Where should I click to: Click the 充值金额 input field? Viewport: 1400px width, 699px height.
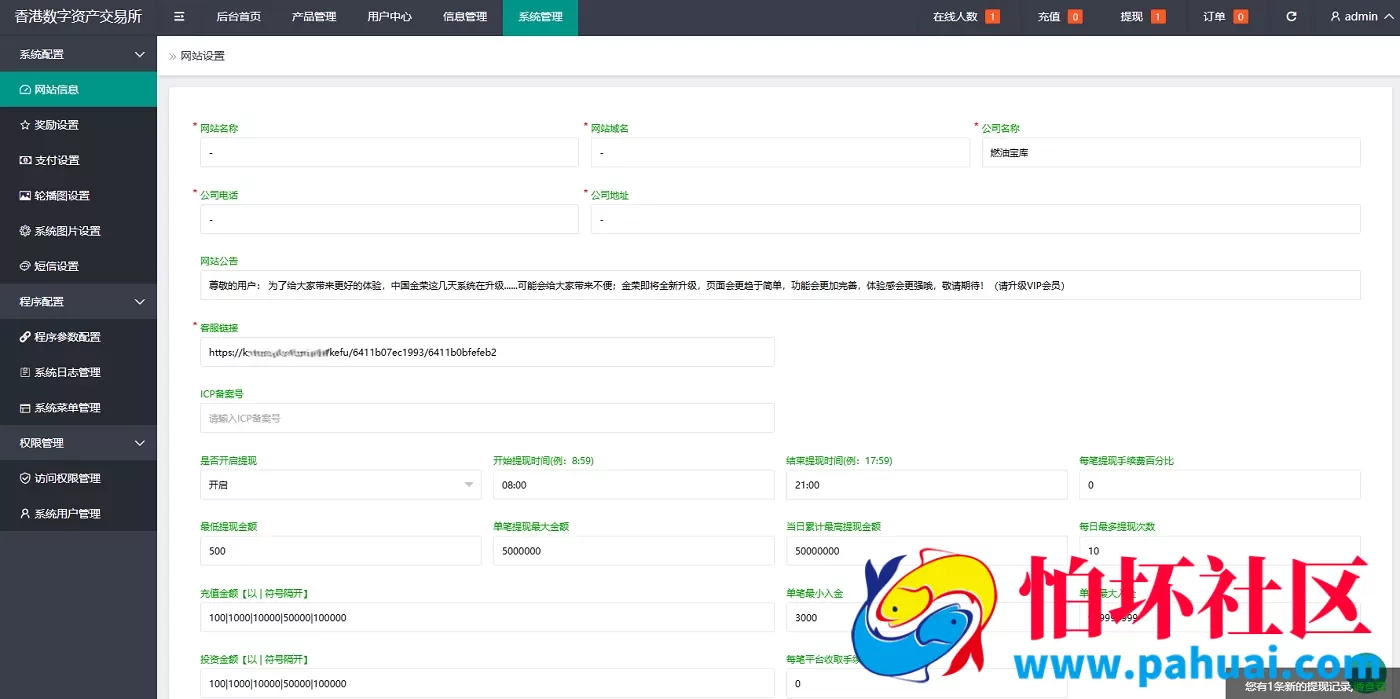pyautogui.click(x=487, y=618)
